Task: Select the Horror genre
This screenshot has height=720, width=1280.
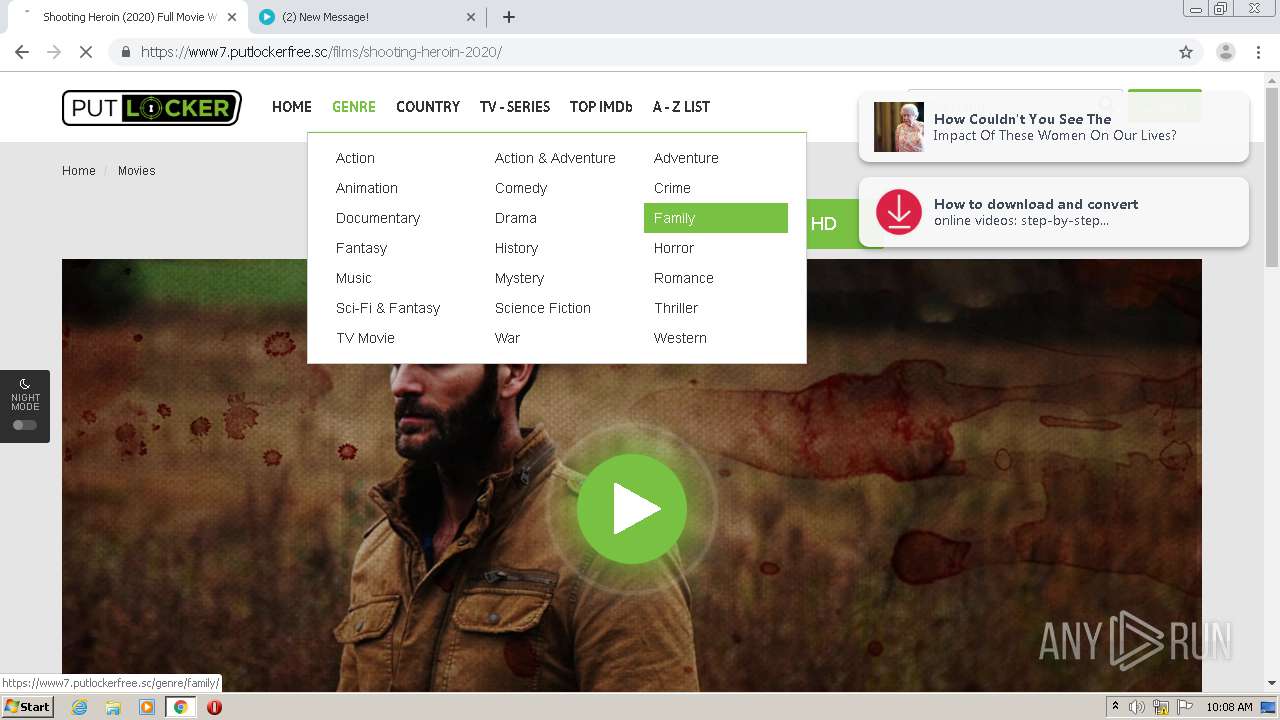Action: tap(674, 248)
